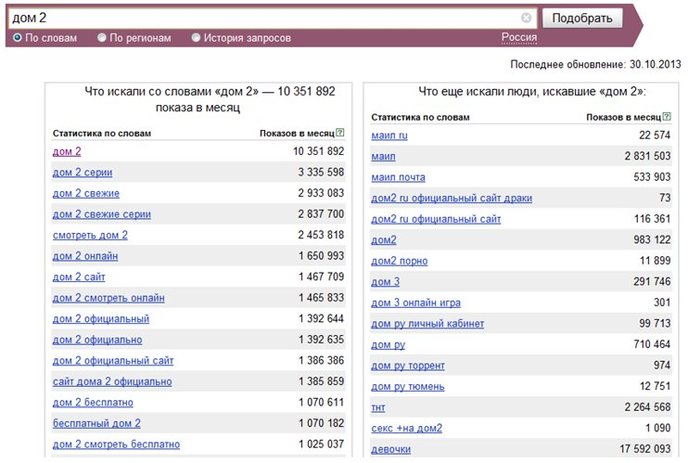Image resolution: width=688 pixels, height=463 pixels.
Task: Click into the search field containing "дом 2"
Action: [x=263, y=18]
